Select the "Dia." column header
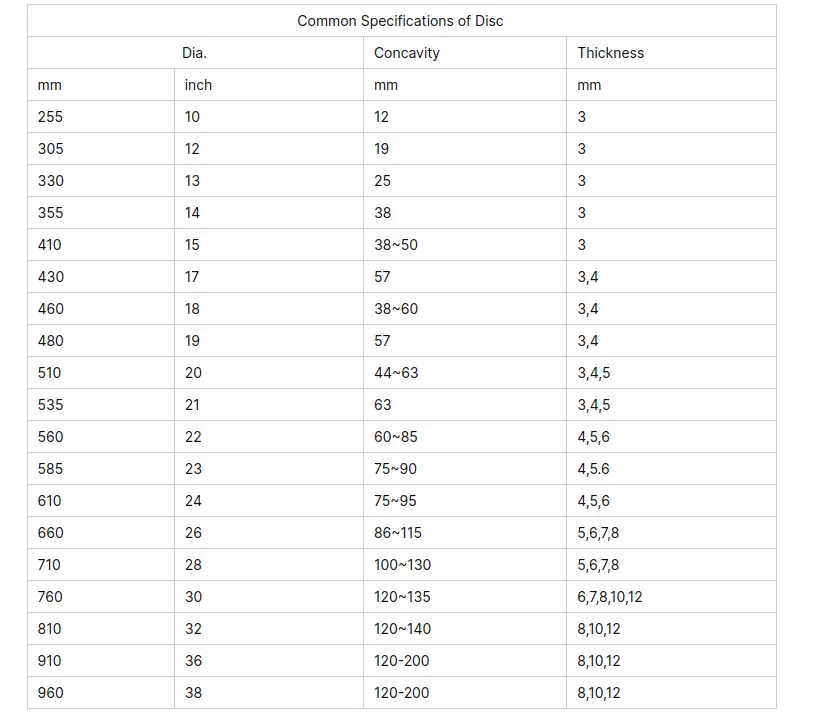 pyautogui.click(x=194, y=53)
